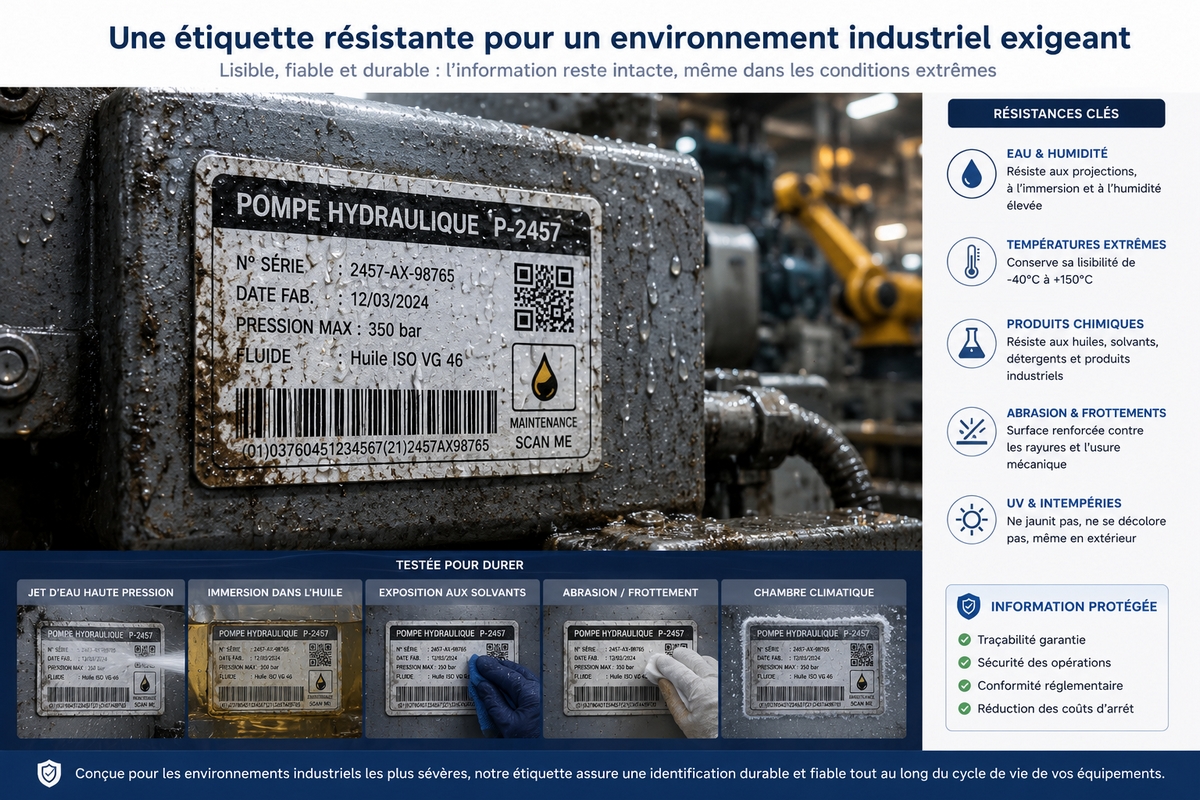Click the Abrasion & Frottements title
The width and height of the screenshot is (1200, 800).
click(x=1086, y=413)
